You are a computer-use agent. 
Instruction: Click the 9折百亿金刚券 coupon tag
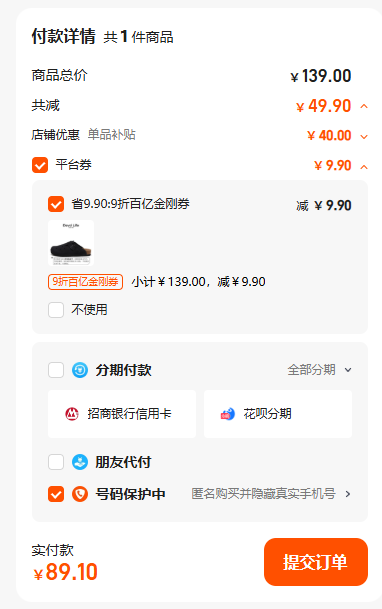(x=85, y=282)
